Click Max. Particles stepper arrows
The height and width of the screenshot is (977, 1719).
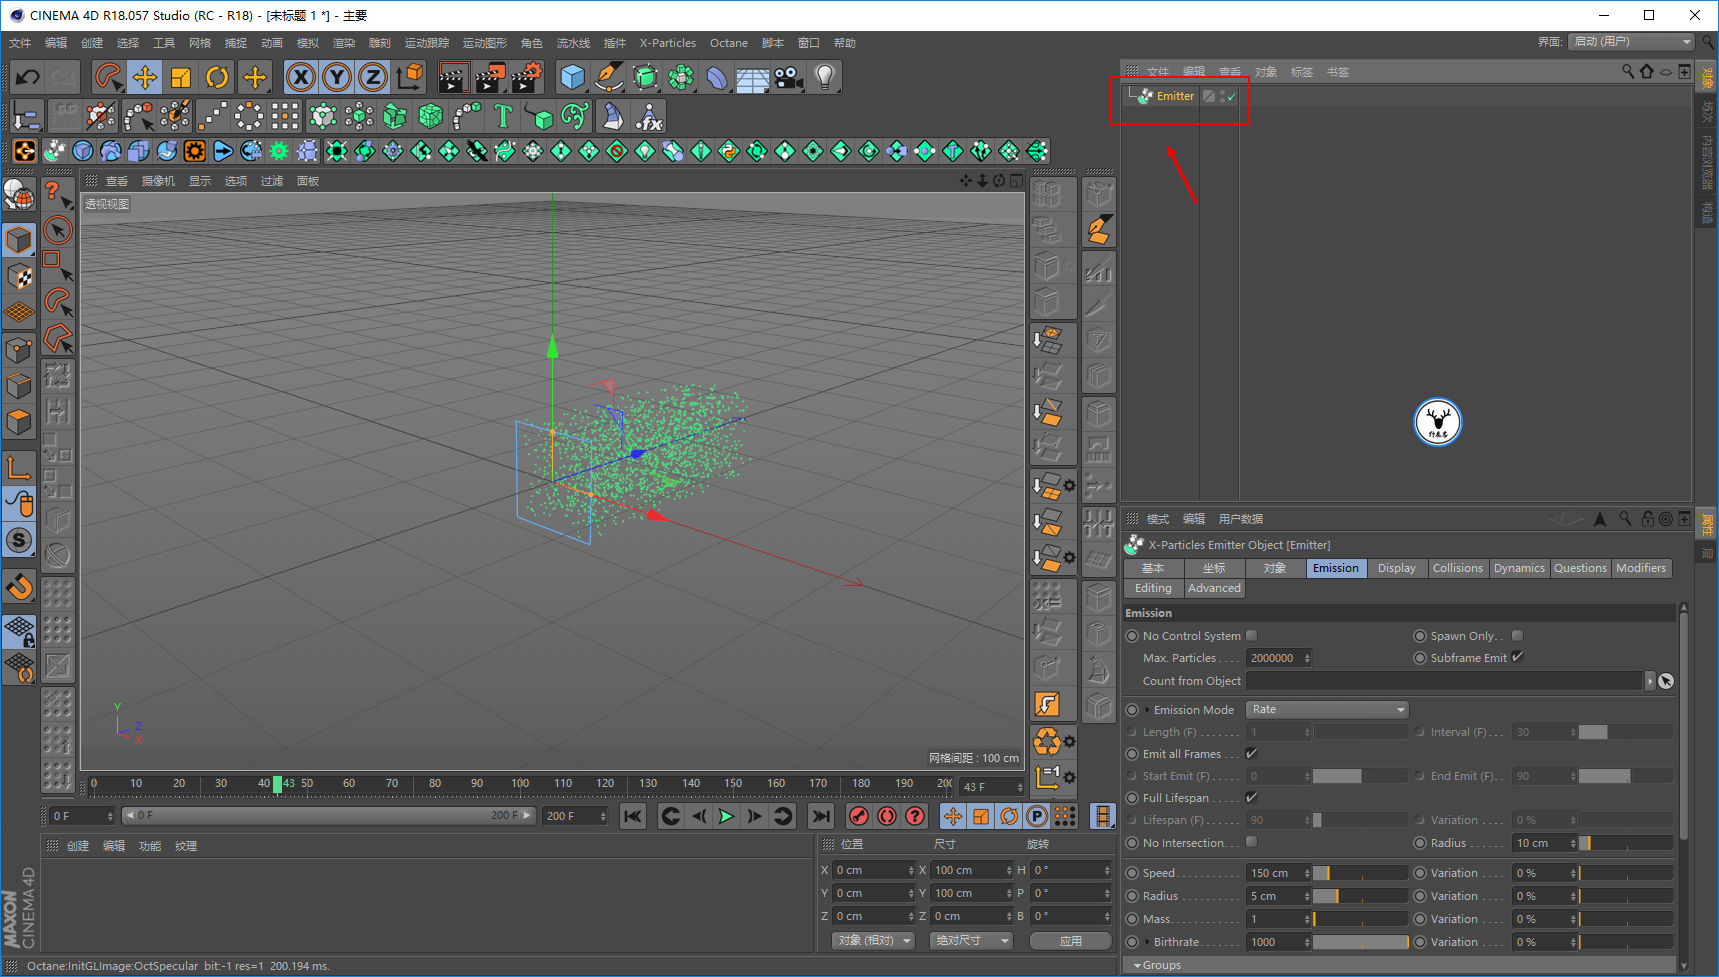point(1307,658)
